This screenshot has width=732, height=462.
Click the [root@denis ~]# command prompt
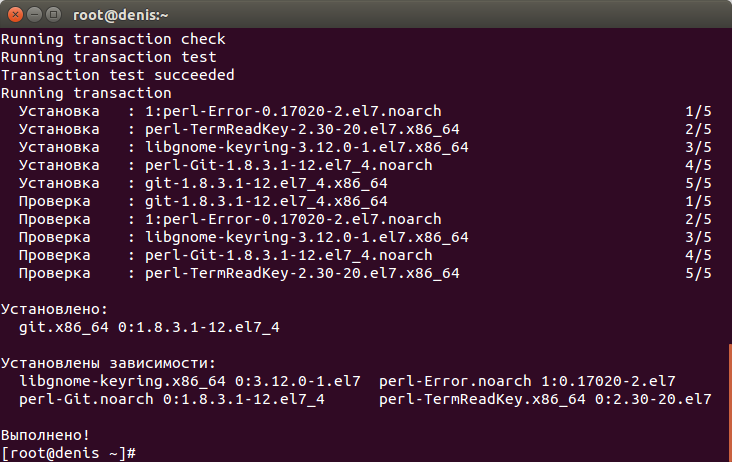click(x=68, y=453)
